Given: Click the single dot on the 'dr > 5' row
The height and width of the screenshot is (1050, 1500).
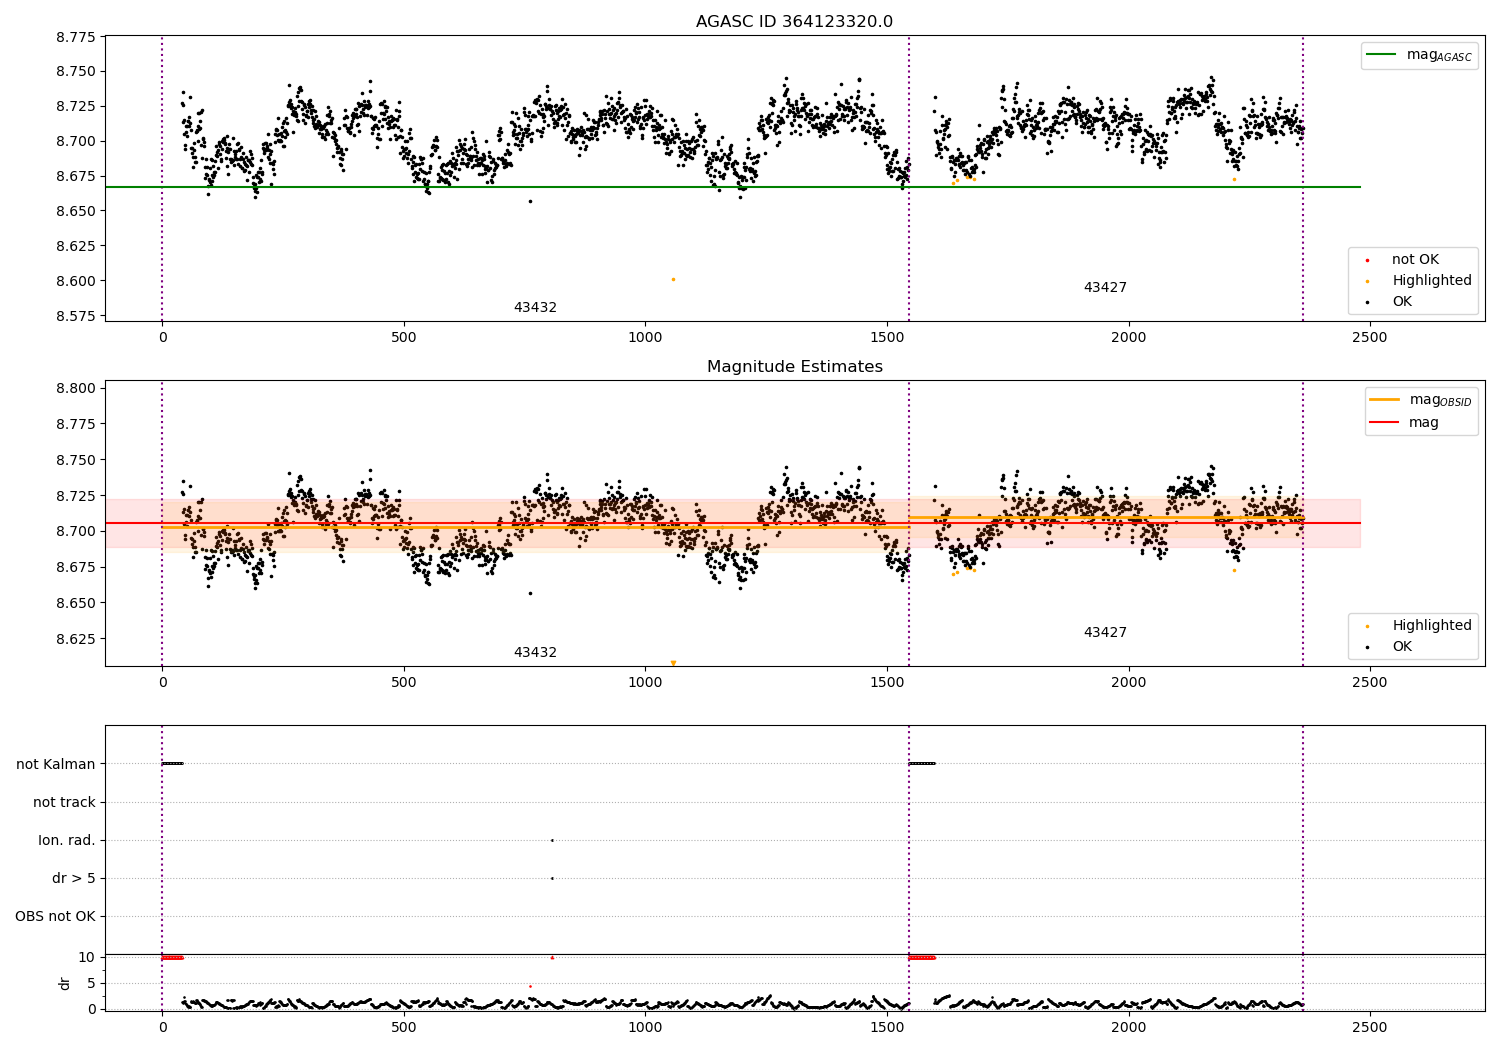Looking at the screenshot, I should pos(552,878).
